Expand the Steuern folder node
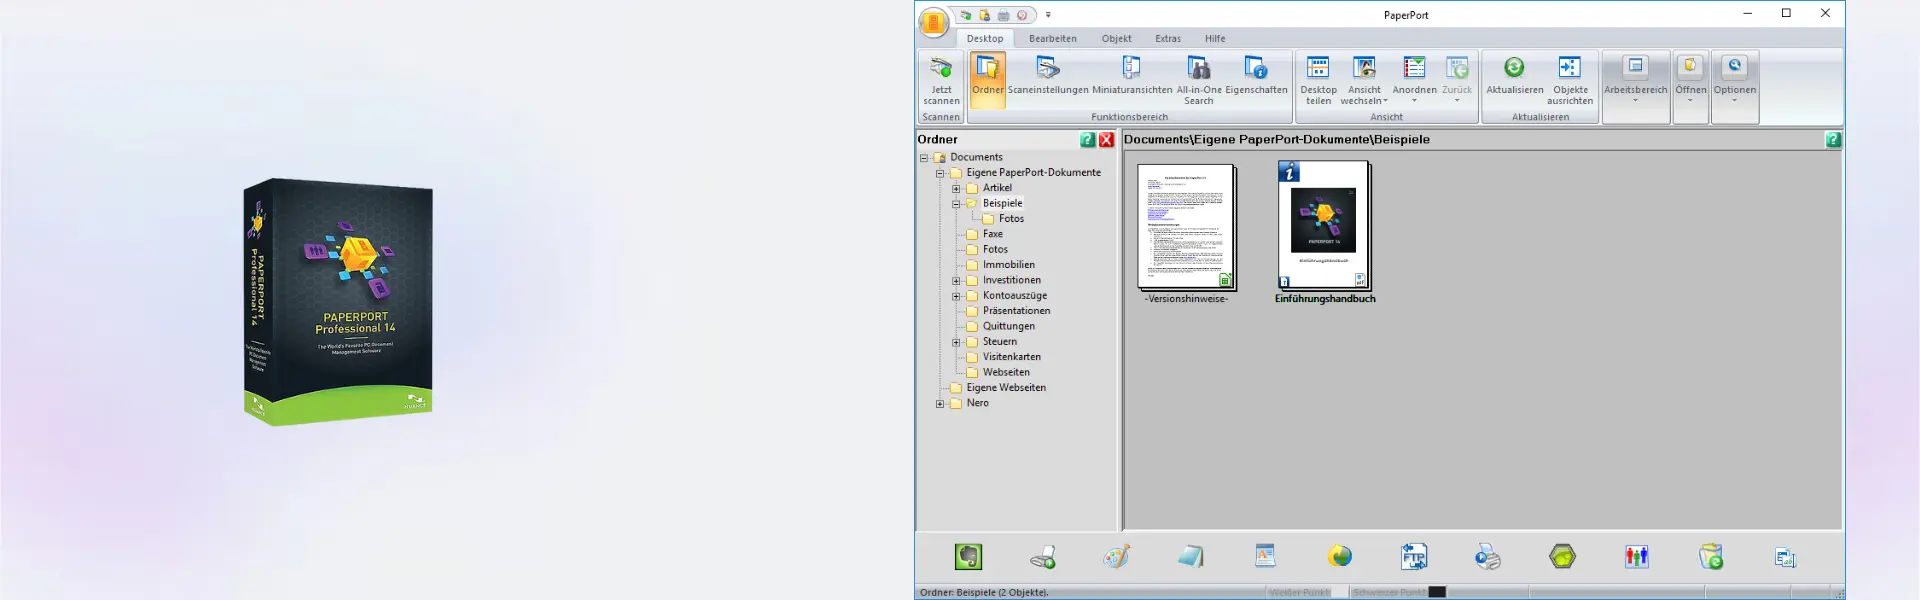This screenshot has width=1920, height=600. click(956, 342)
